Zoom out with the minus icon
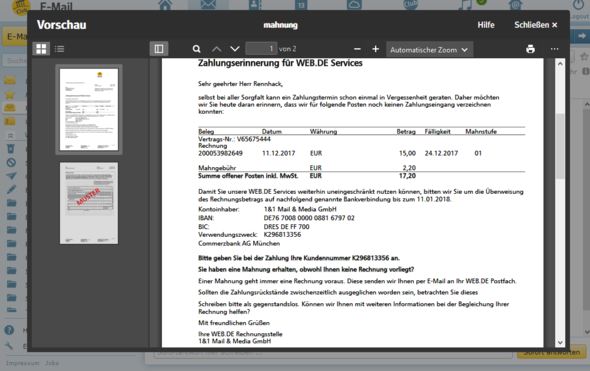 [357, 49]
